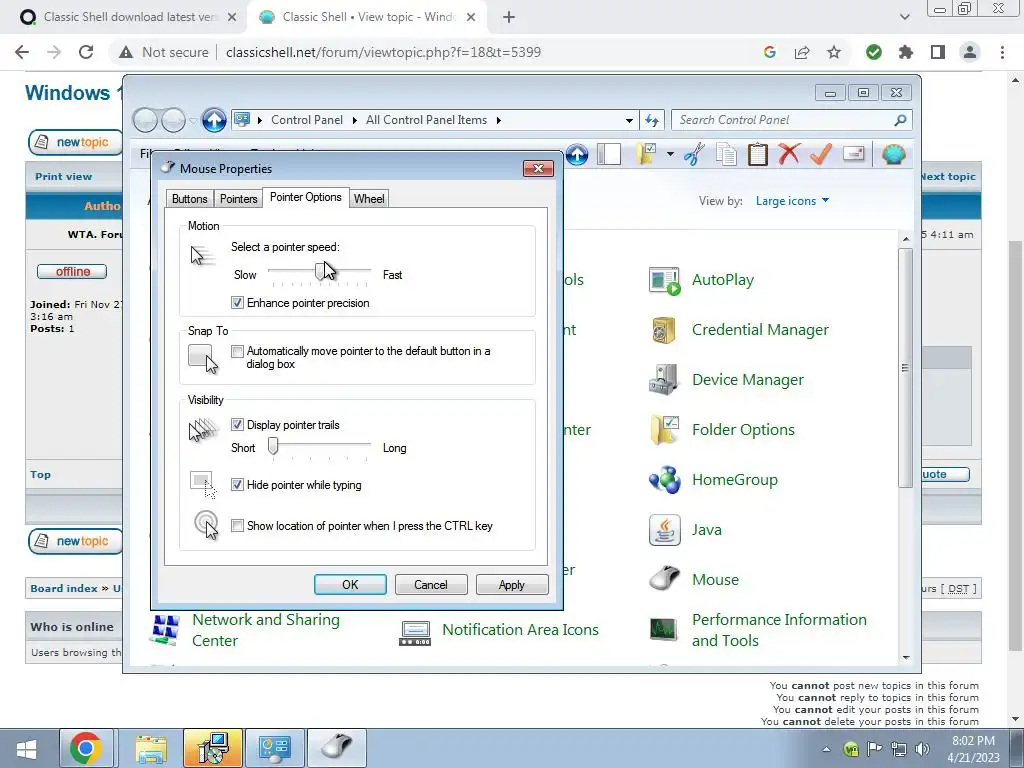Open Chrome three-dot menu
Image resolution: width=1024 pixels, height=768 pixels.
(1002, 52)
